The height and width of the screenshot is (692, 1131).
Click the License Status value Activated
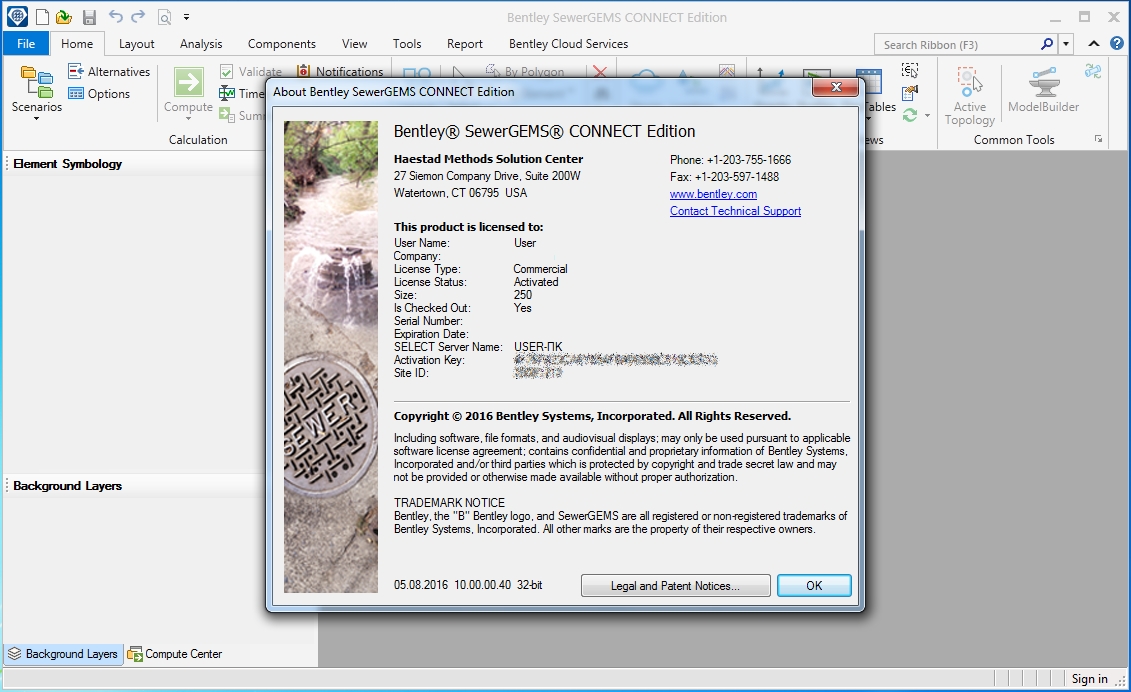(536, 281)
